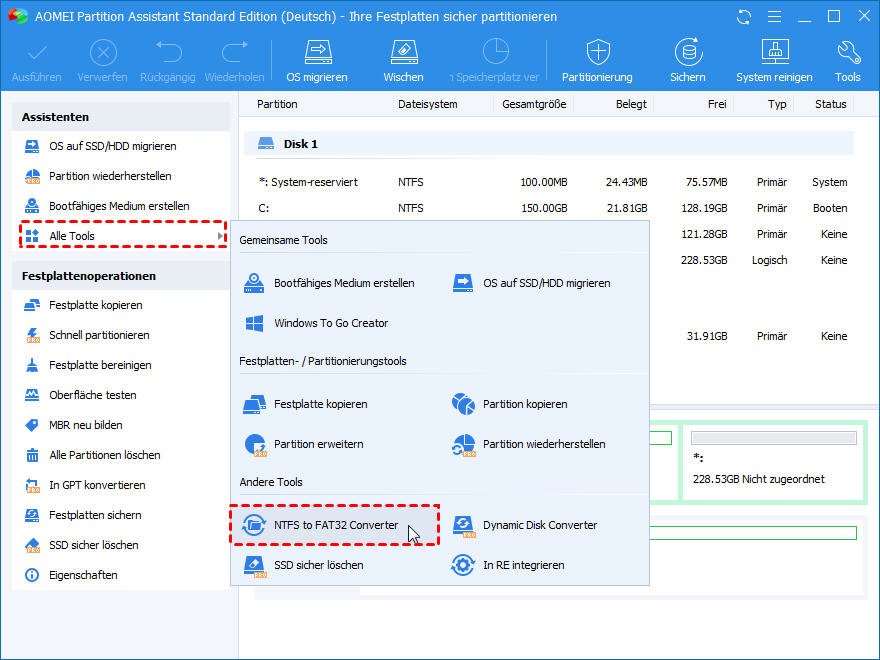Open Dynamic Disk Converter
Screen dimensions: 880x660
point(525,525)
